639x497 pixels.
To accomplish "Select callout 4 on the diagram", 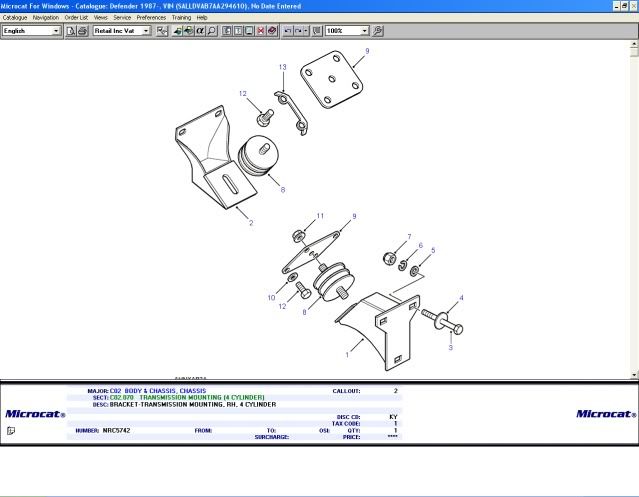I will pos(461,298).
